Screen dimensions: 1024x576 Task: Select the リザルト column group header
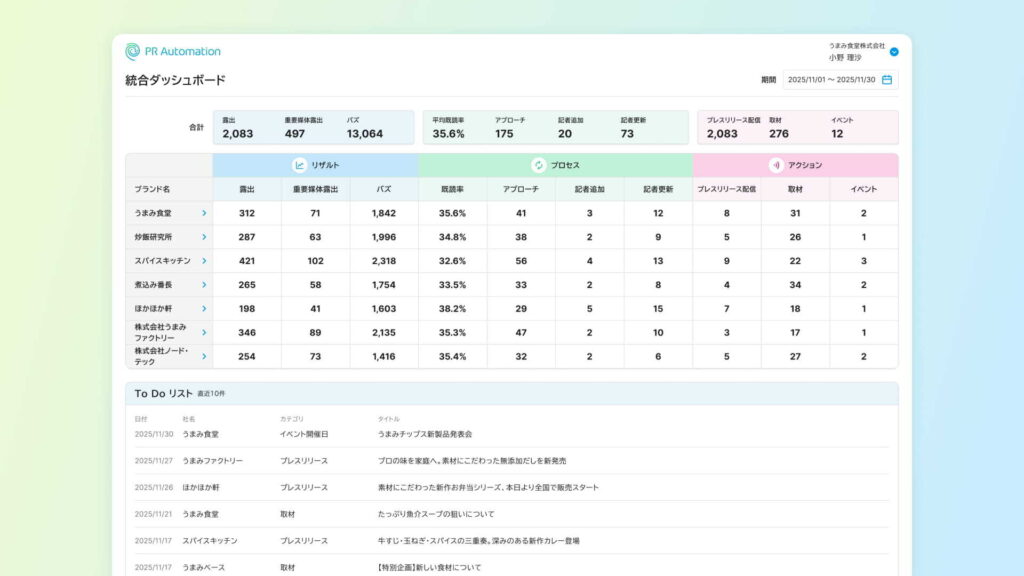coord(316,165)
